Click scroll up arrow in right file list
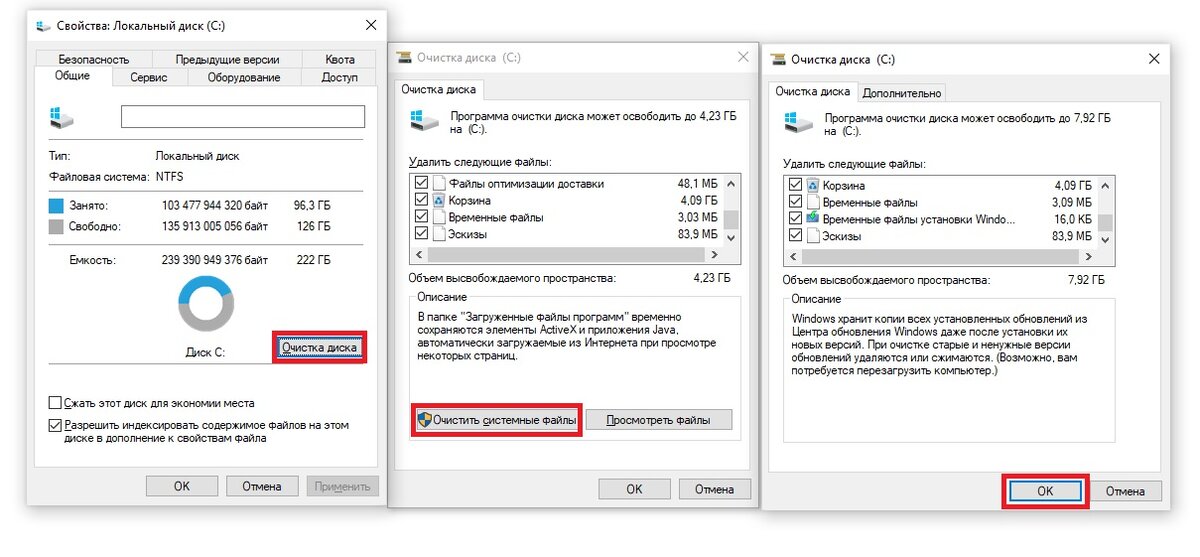Image resolution: width=1200 pixels, height=557 pixels. (x=1105, y=186)
